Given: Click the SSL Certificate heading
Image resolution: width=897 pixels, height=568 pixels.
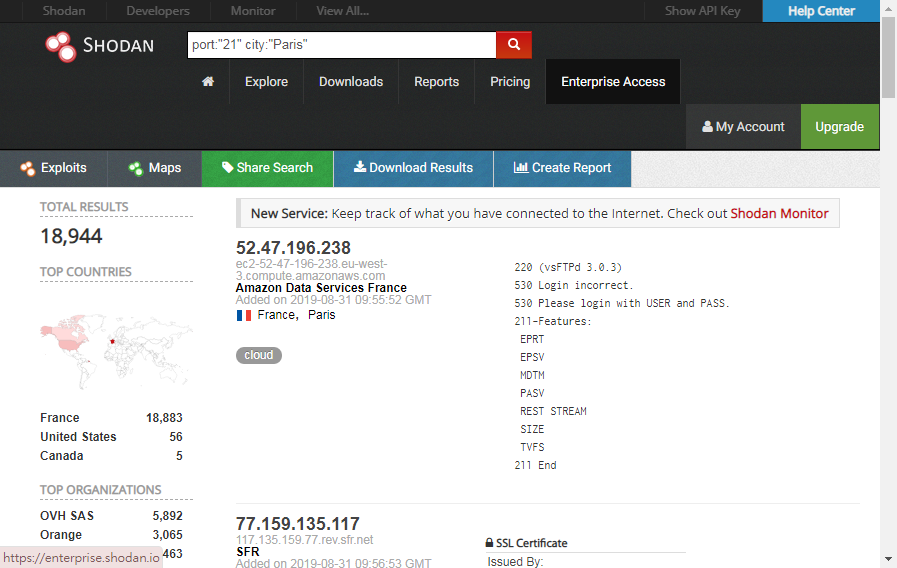Looking at the screenshot, I should pyautogui.click(x=531, y=543).
